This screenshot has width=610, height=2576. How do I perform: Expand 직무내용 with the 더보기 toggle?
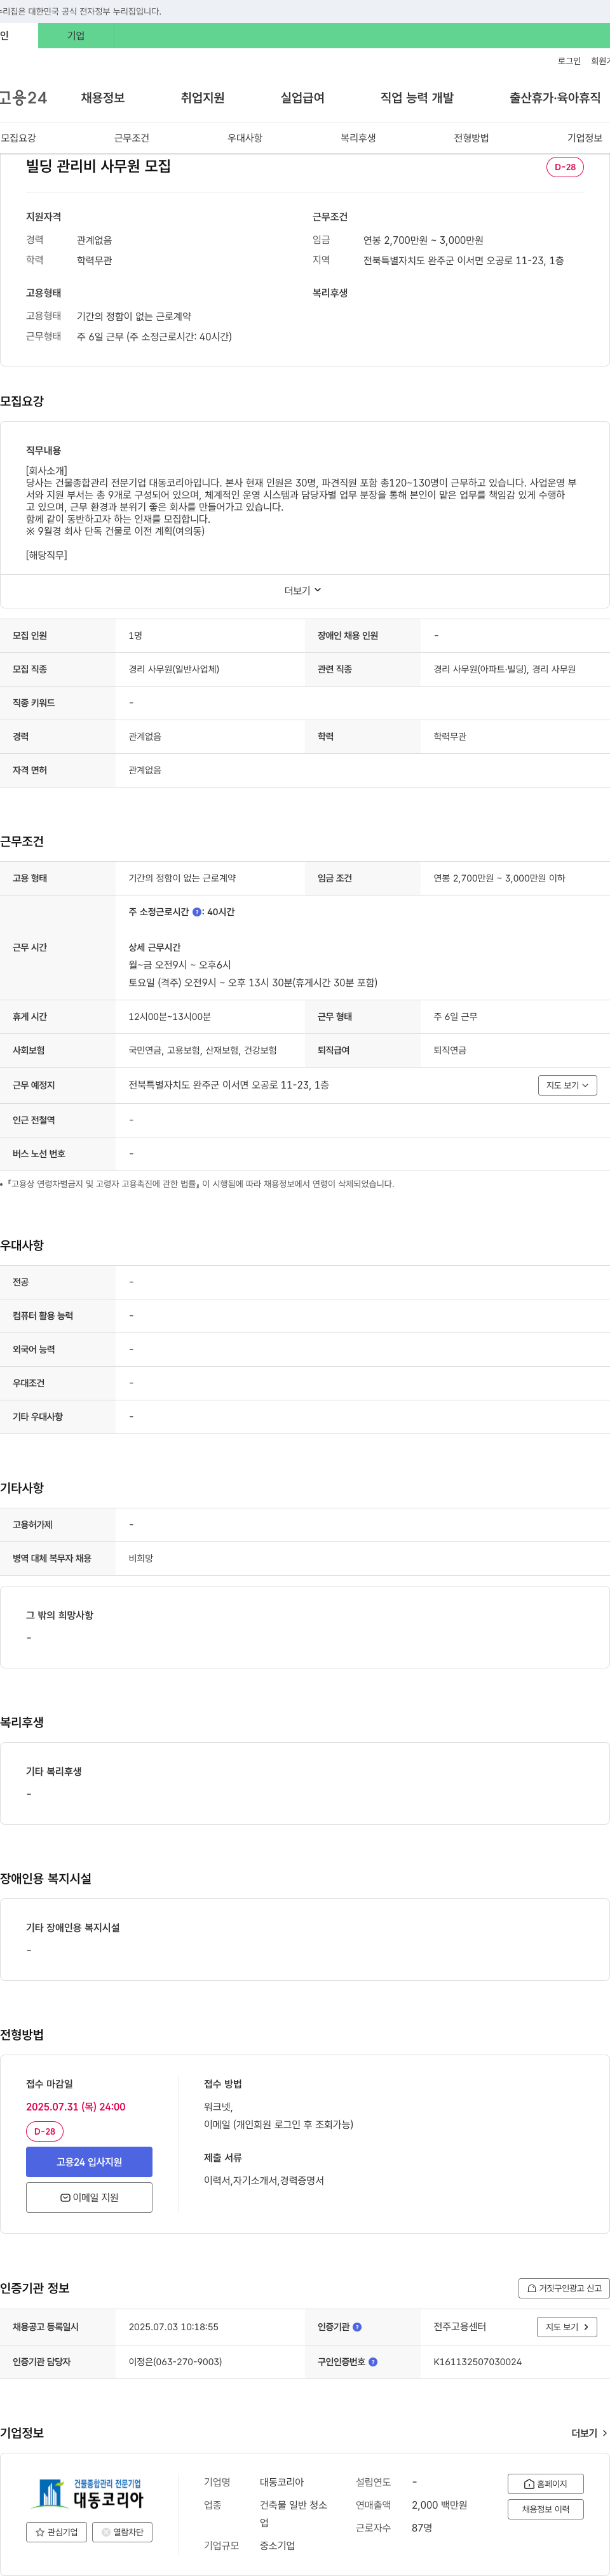pos(303,591)
